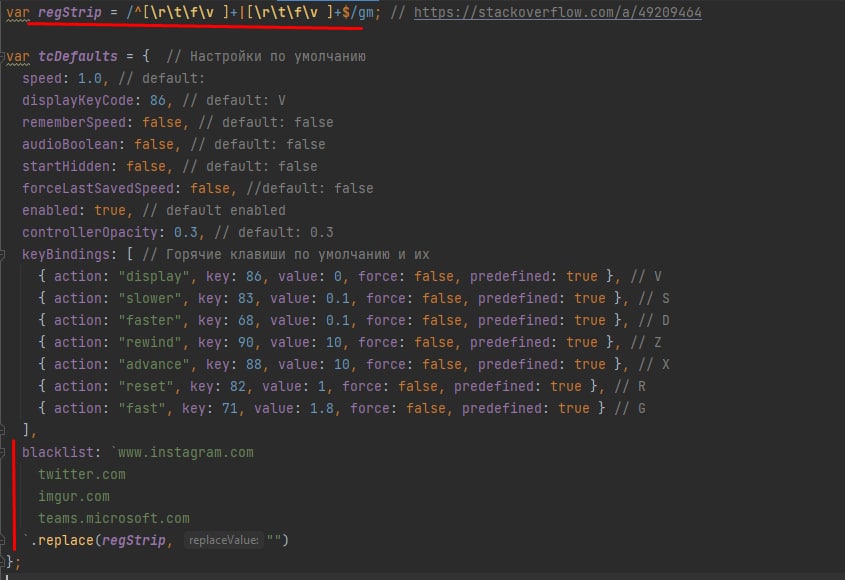Viewport: 845px width, 580px height.
Task: Collapse the keyBindings array fold marker
Action: tap(2, 254)
